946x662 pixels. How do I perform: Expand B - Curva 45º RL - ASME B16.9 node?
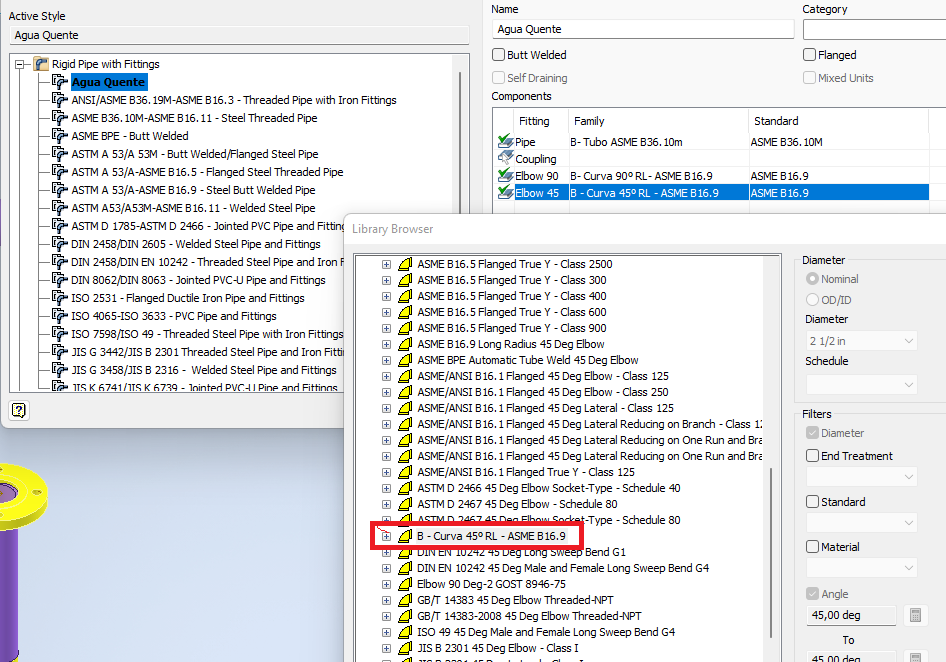point(386,536)
